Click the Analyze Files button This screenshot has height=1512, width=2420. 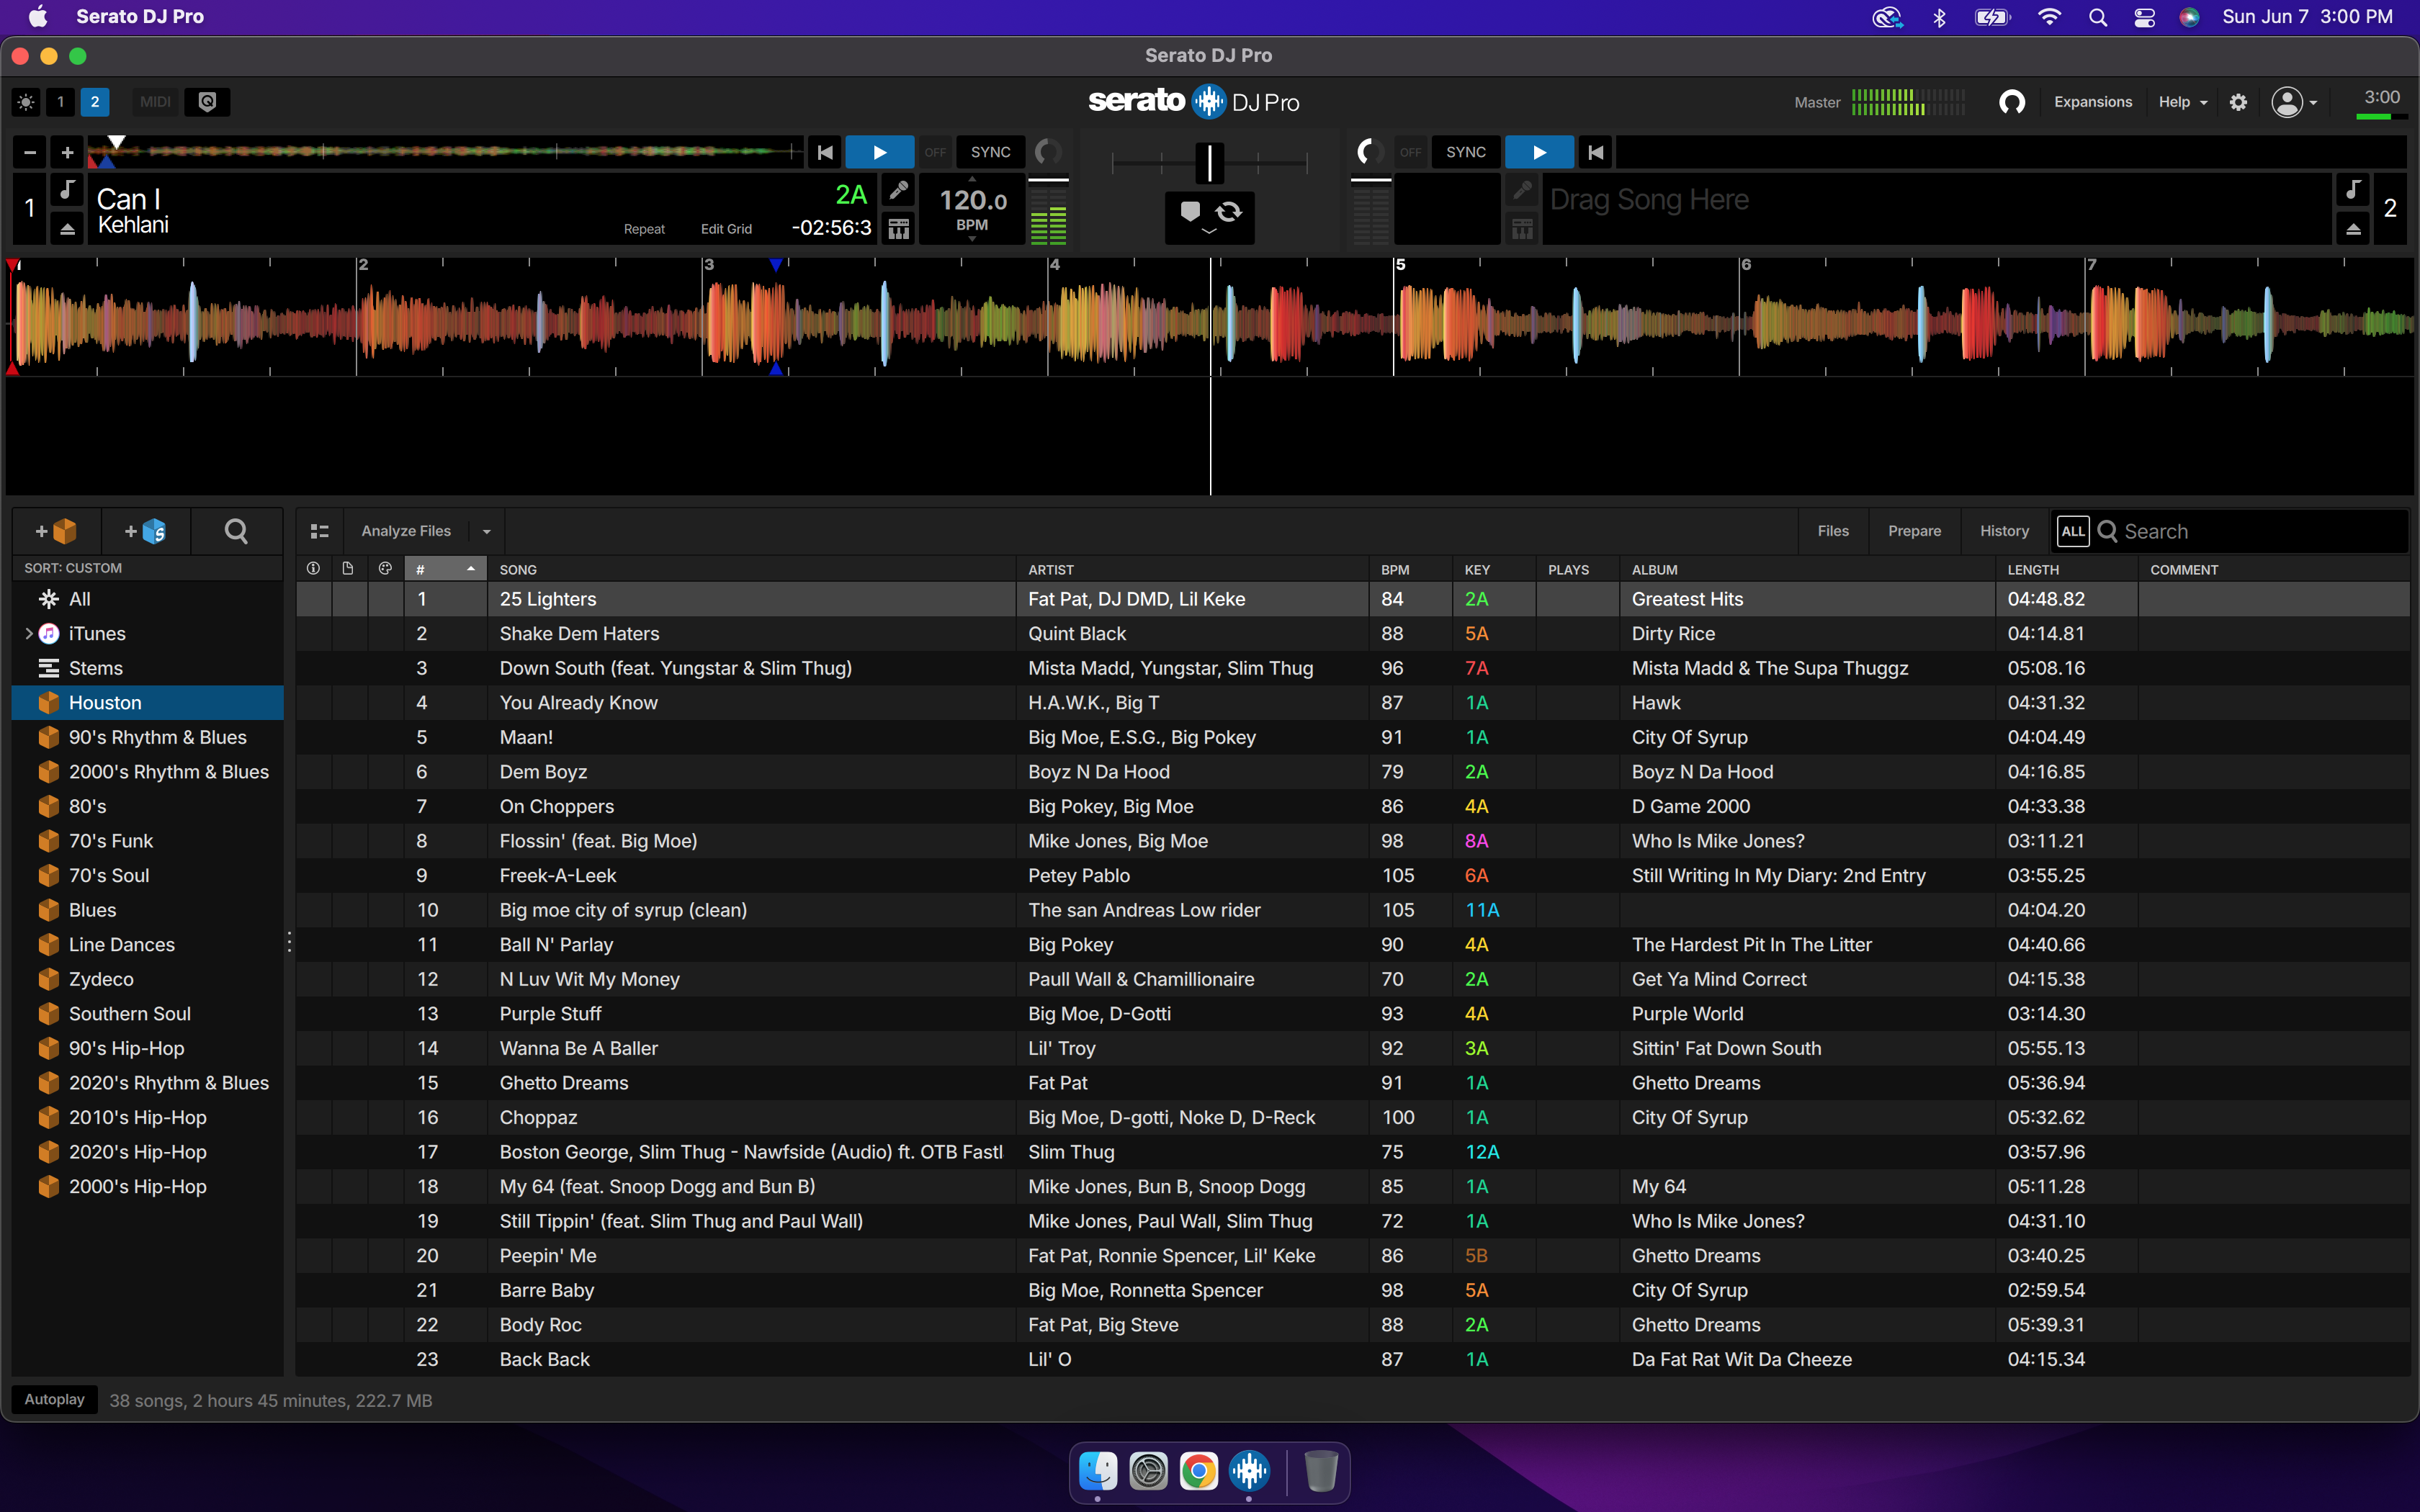(x=406, y=531)
